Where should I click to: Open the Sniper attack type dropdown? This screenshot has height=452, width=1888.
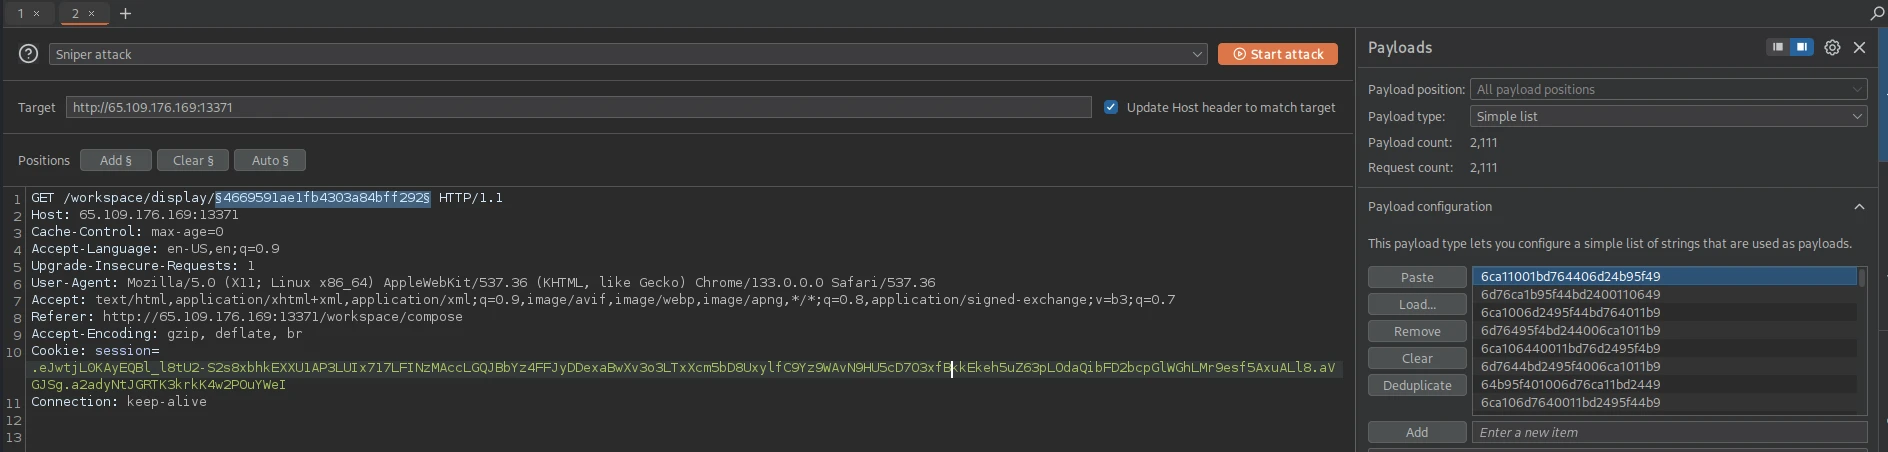click(628, 54)
